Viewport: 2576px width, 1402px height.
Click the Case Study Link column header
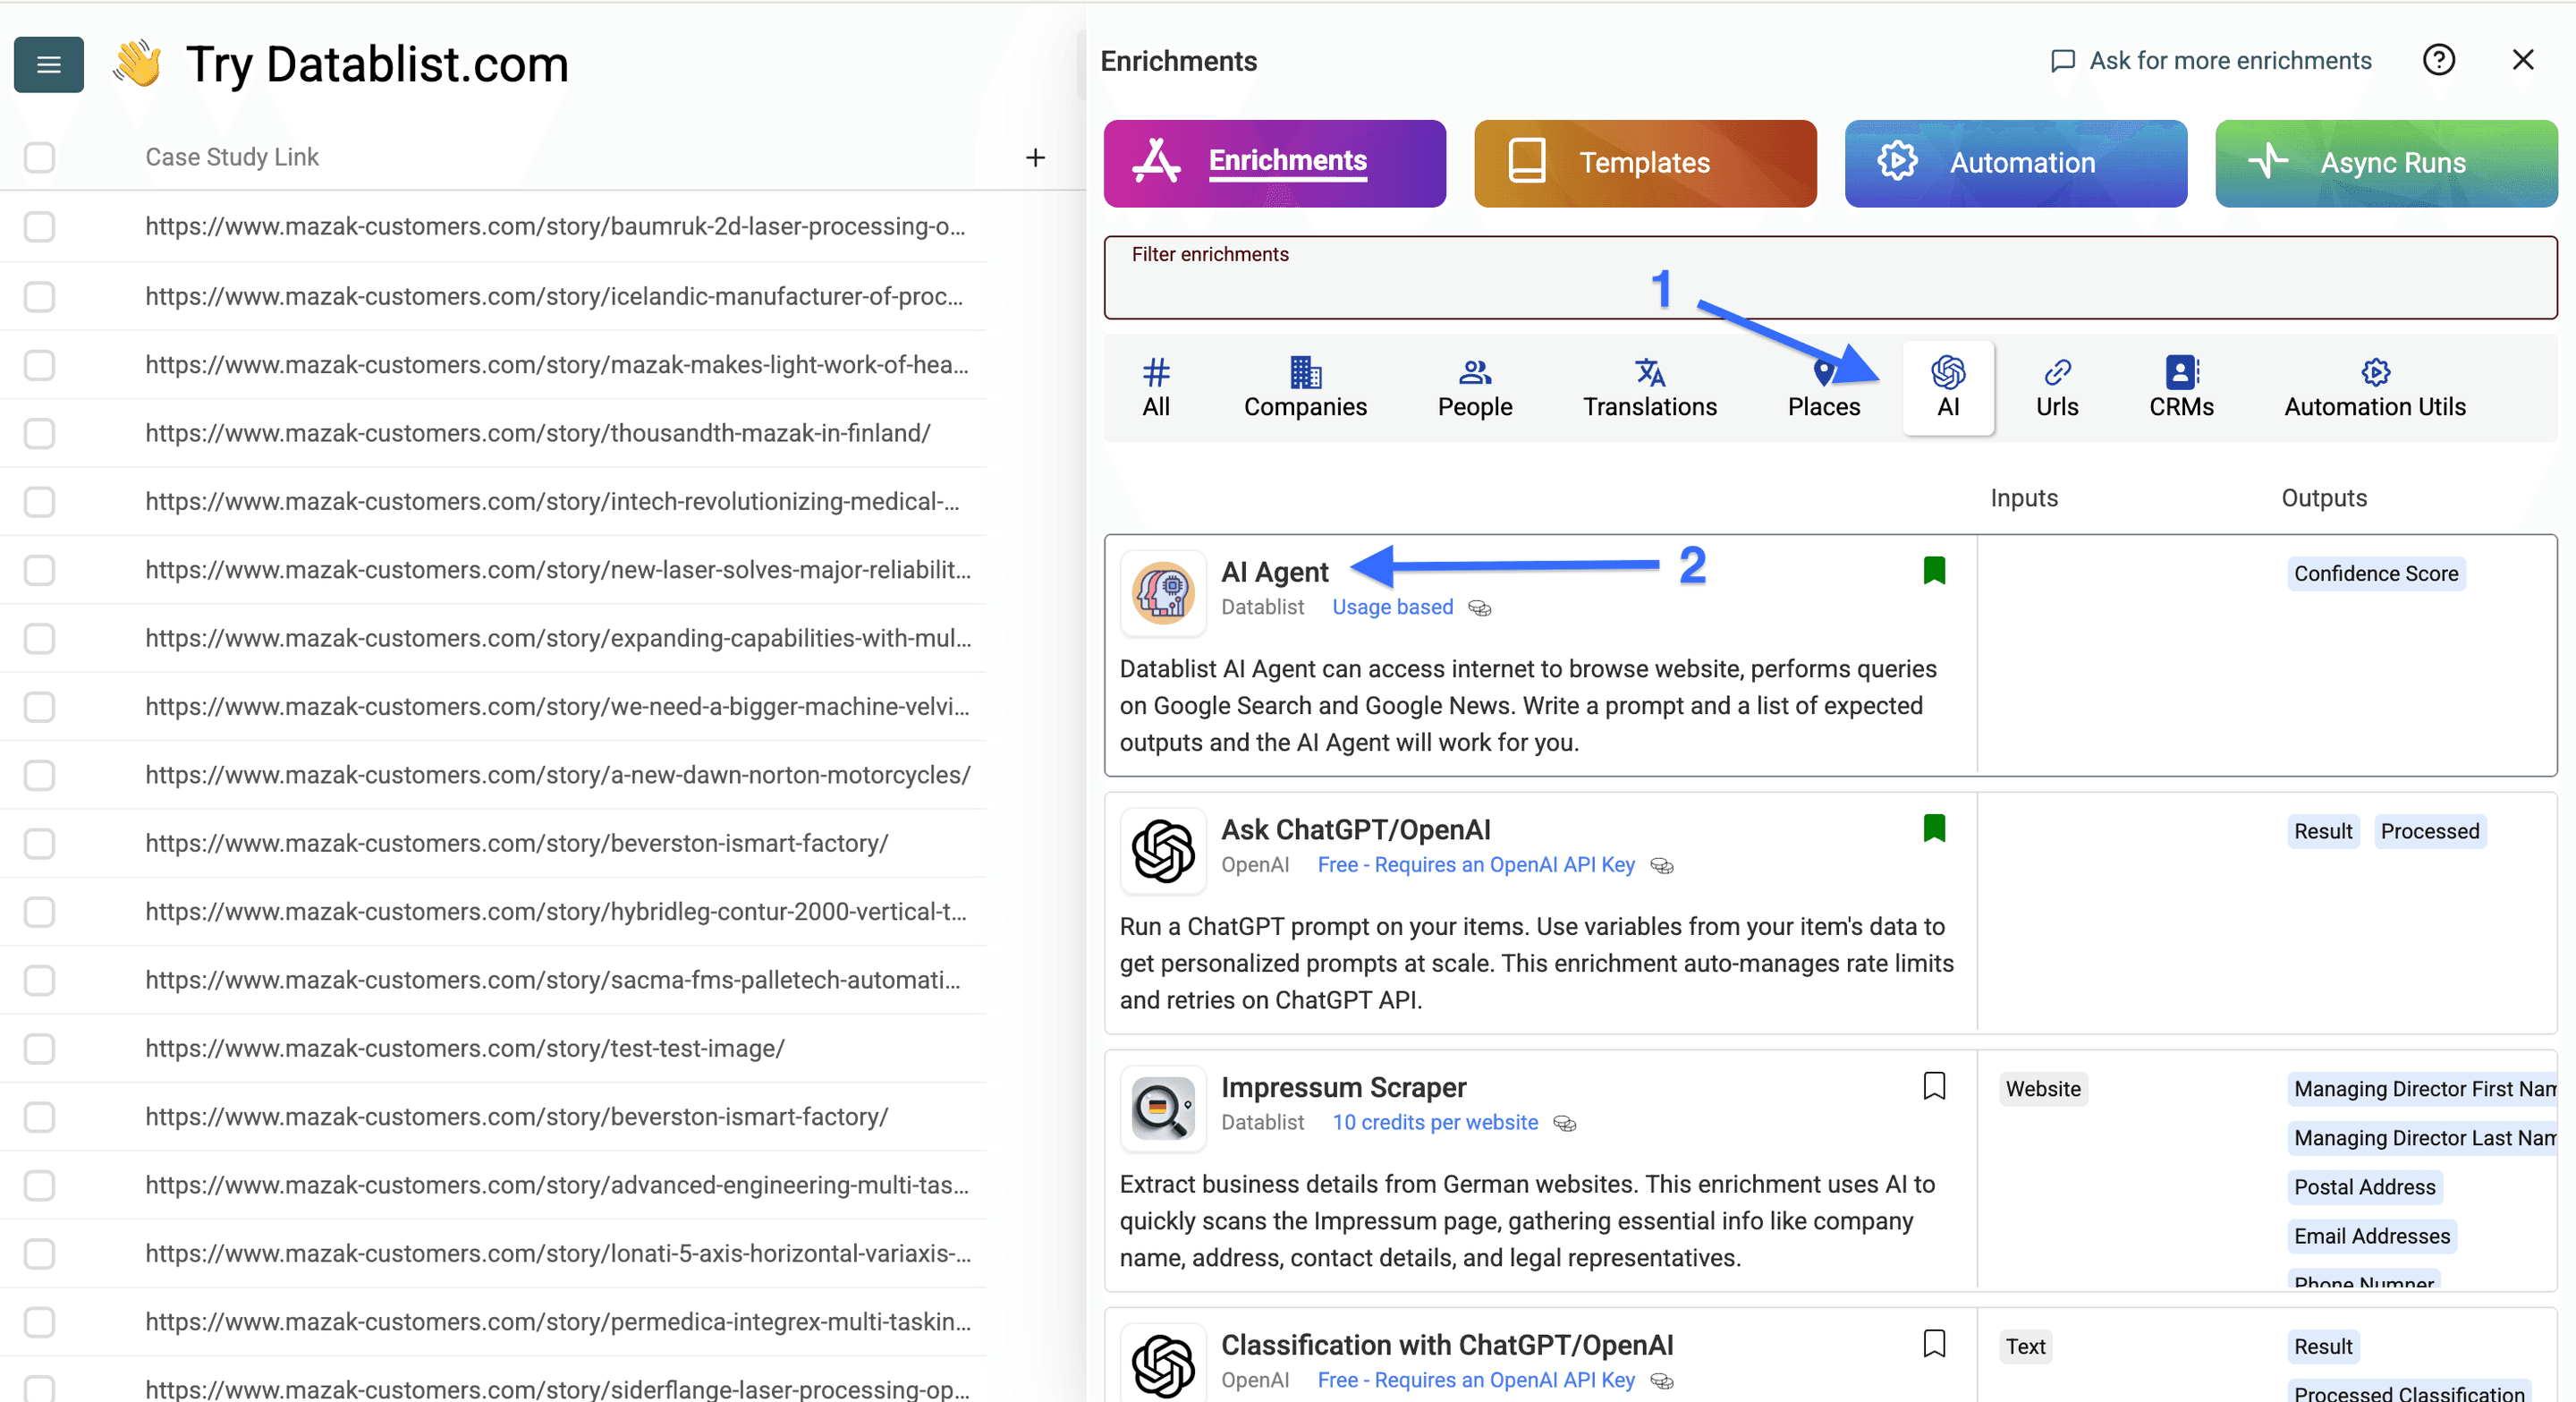(x=232, y=158)
